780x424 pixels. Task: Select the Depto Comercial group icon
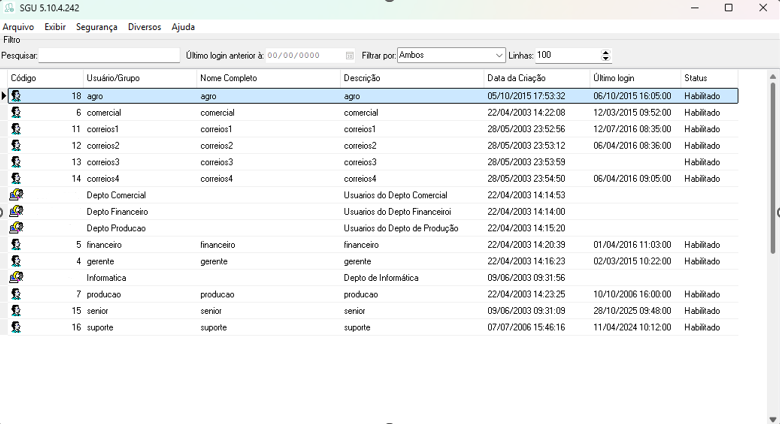pyautogui.click(x=16, y=195)
